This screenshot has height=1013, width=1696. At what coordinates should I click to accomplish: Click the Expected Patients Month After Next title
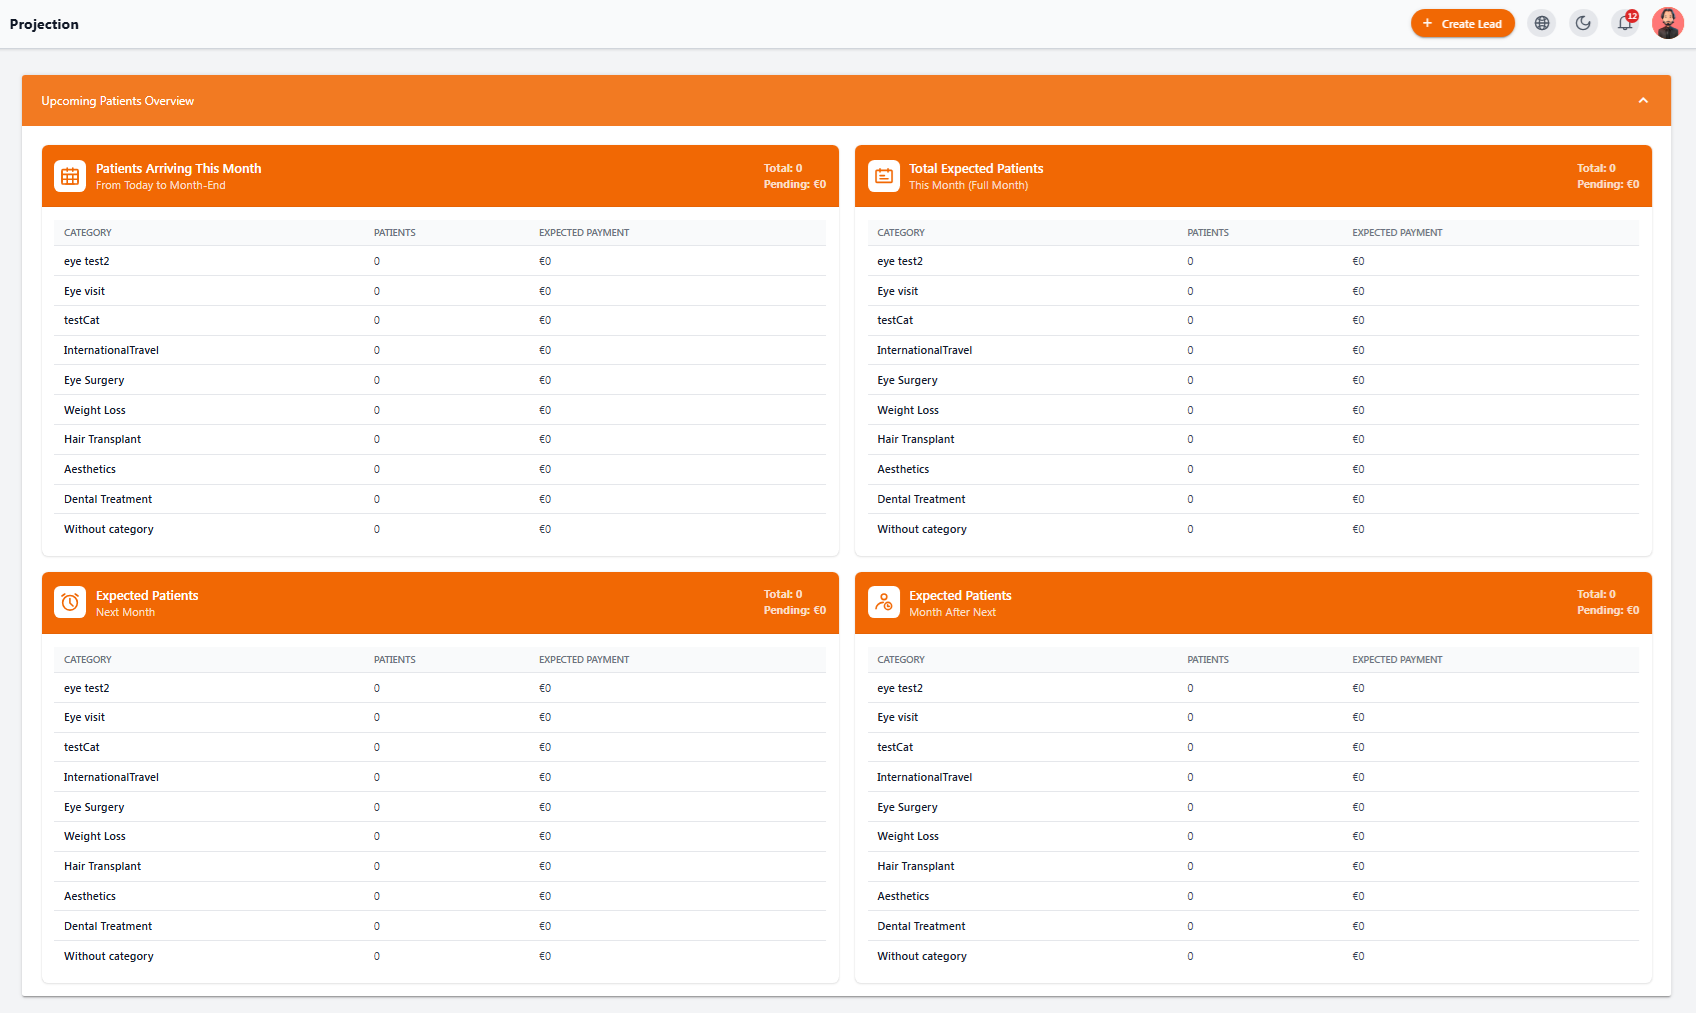[x=960, y=596]
